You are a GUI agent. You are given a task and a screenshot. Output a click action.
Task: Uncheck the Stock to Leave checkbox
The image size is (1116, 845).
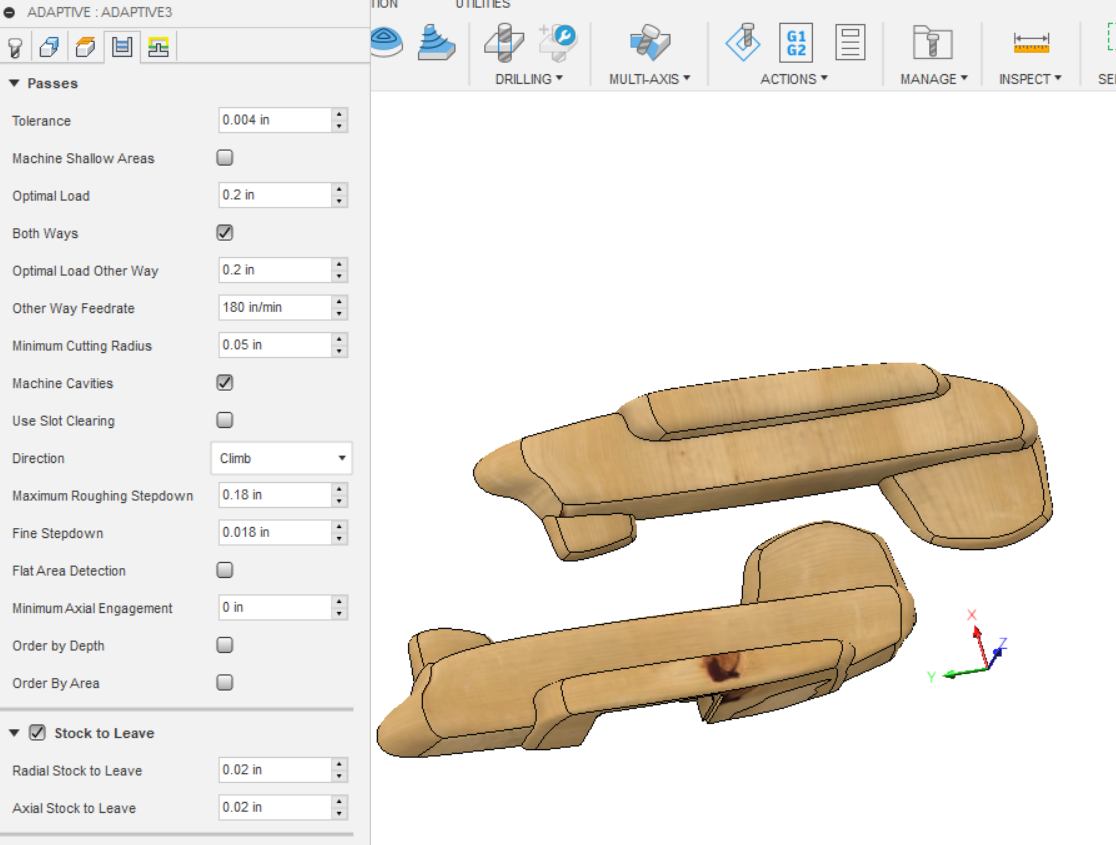coord(37,733)
